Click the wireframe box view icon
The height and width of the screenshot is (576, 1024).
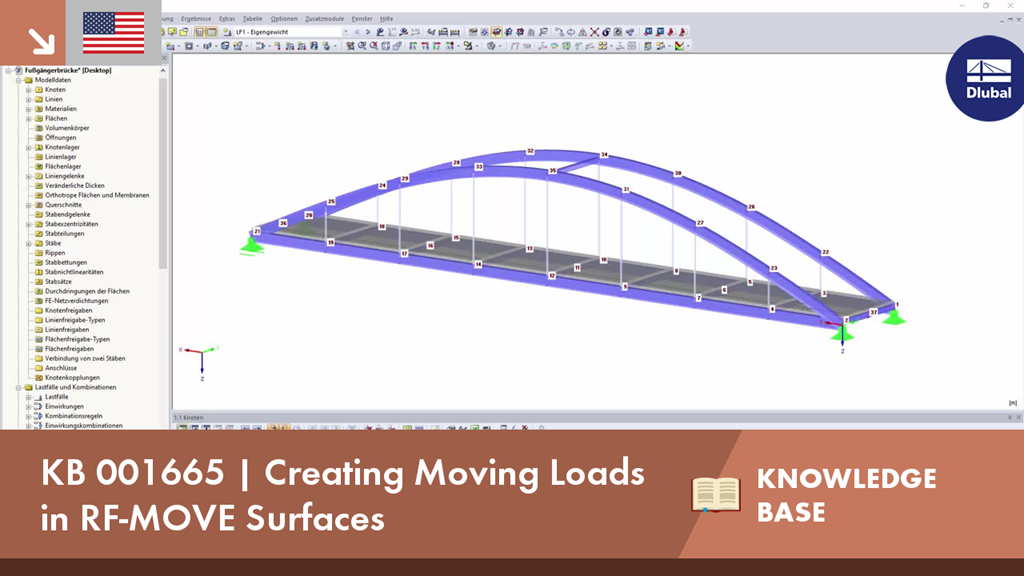point(385,46)
